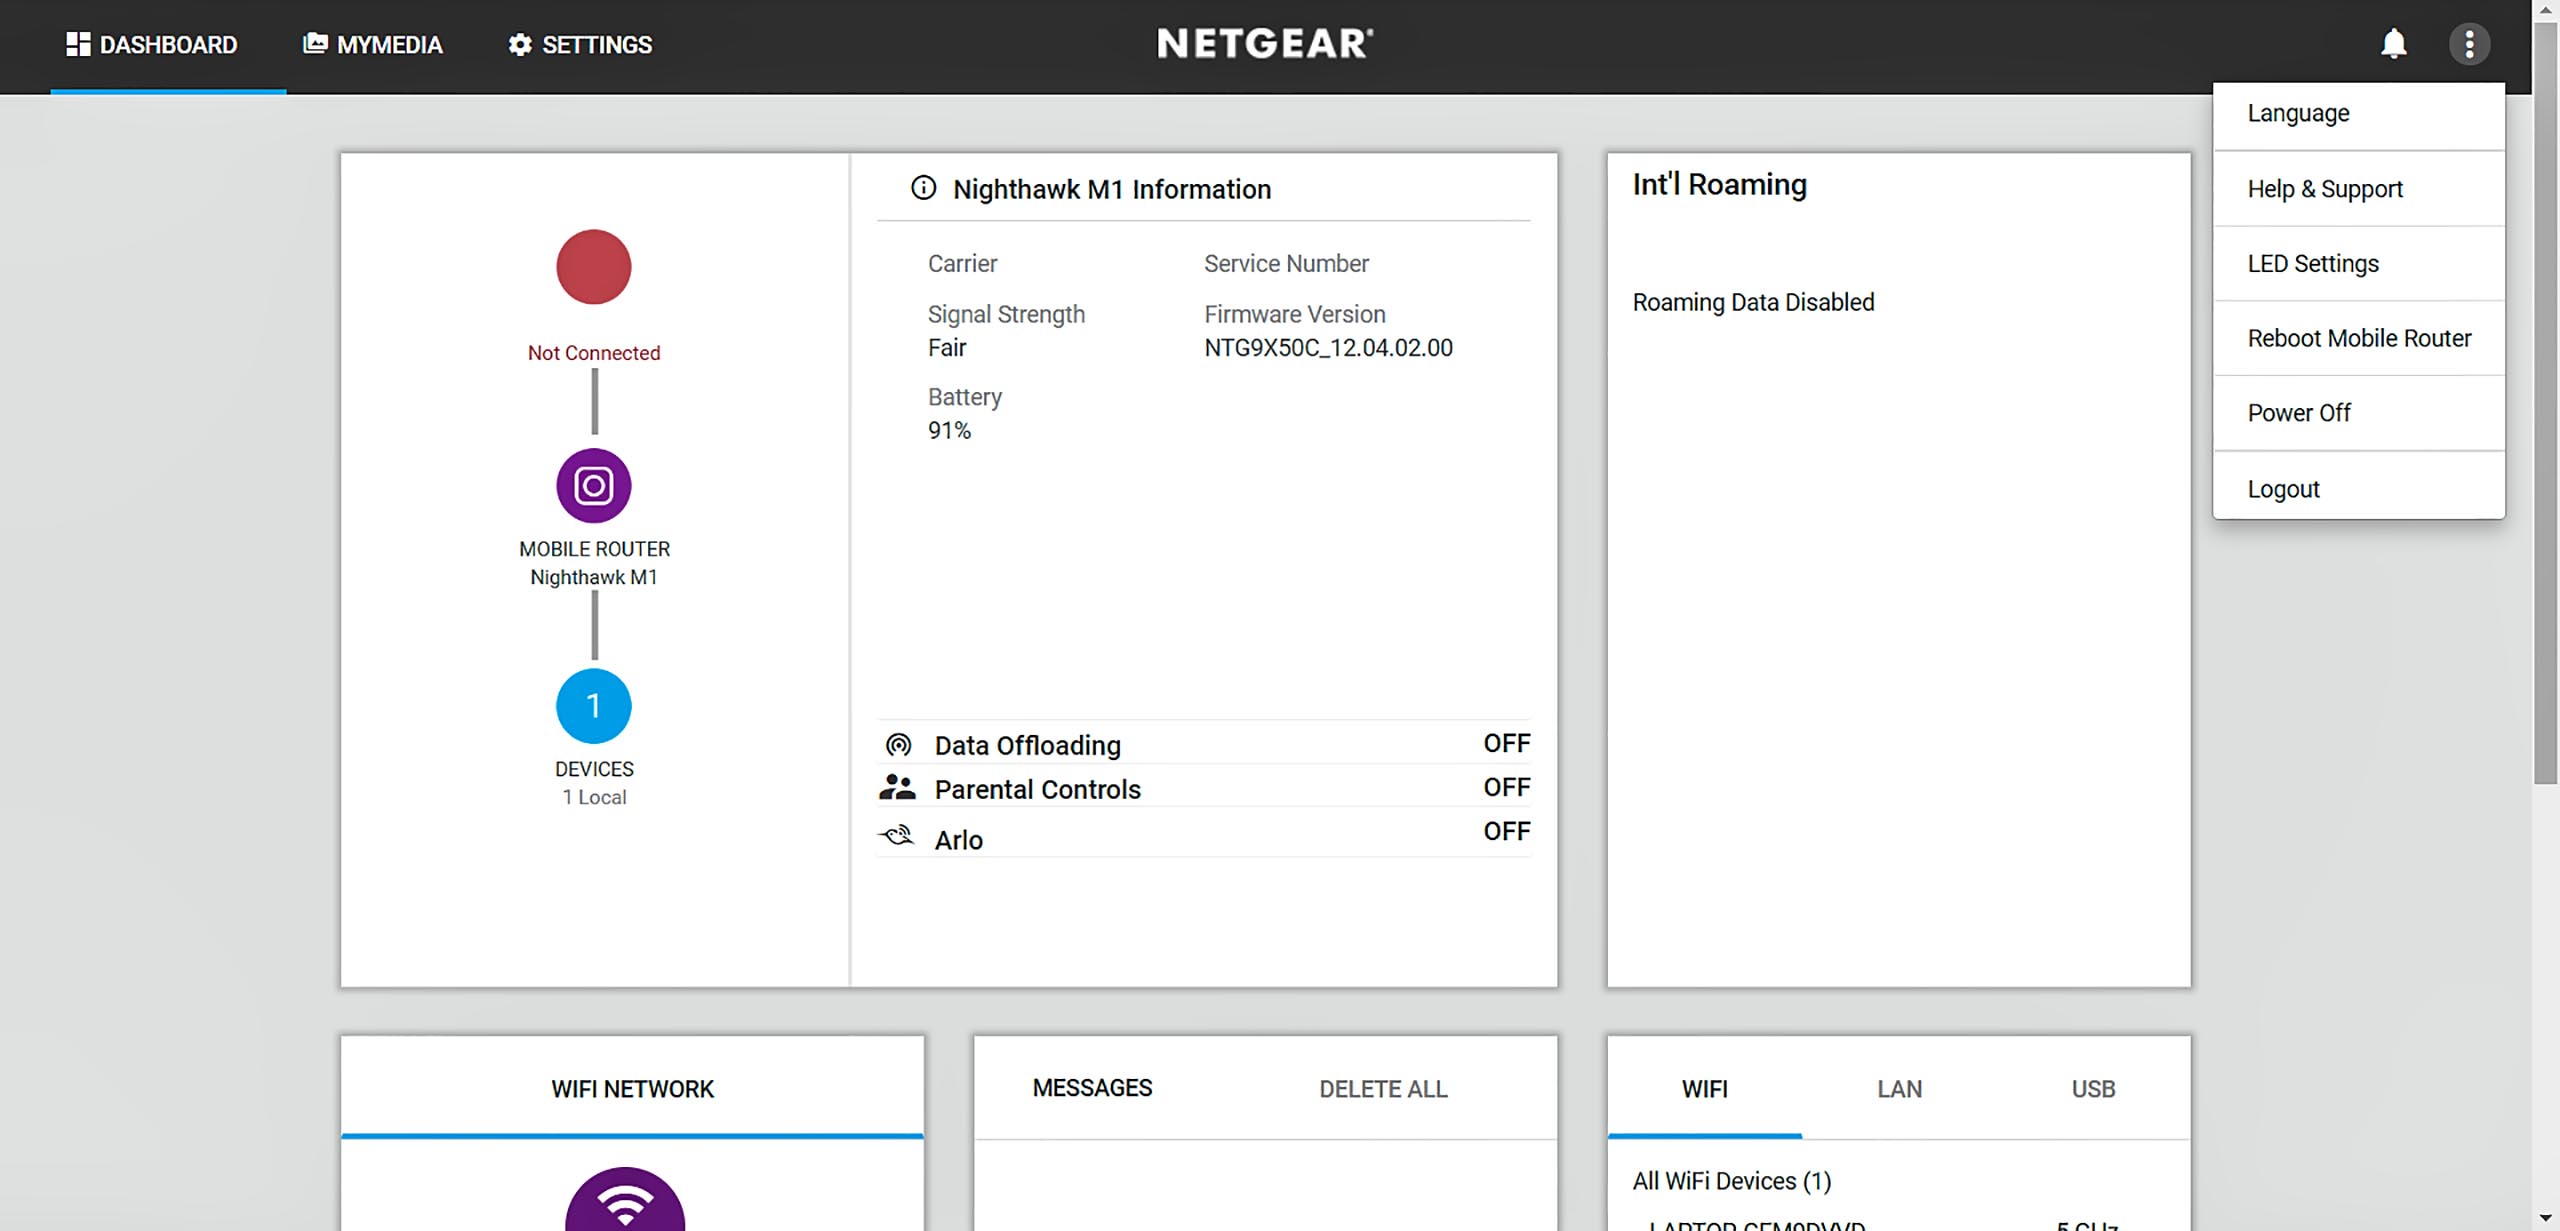Click the purple Mobile Router icon
This screenshot has width=2560, height=1231.
click(594, 486)
